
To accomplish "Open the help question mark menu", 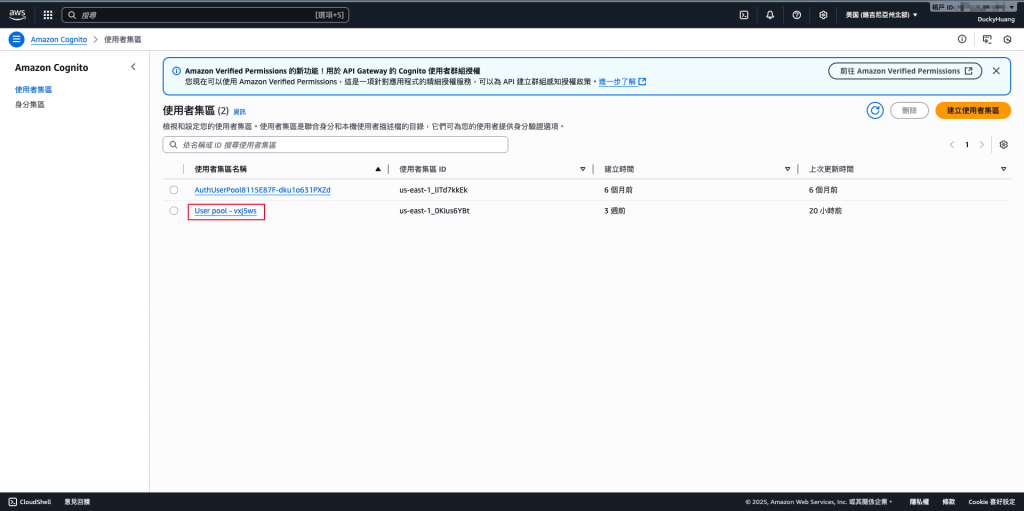I will pyautogui.click(x=797, y=14).
